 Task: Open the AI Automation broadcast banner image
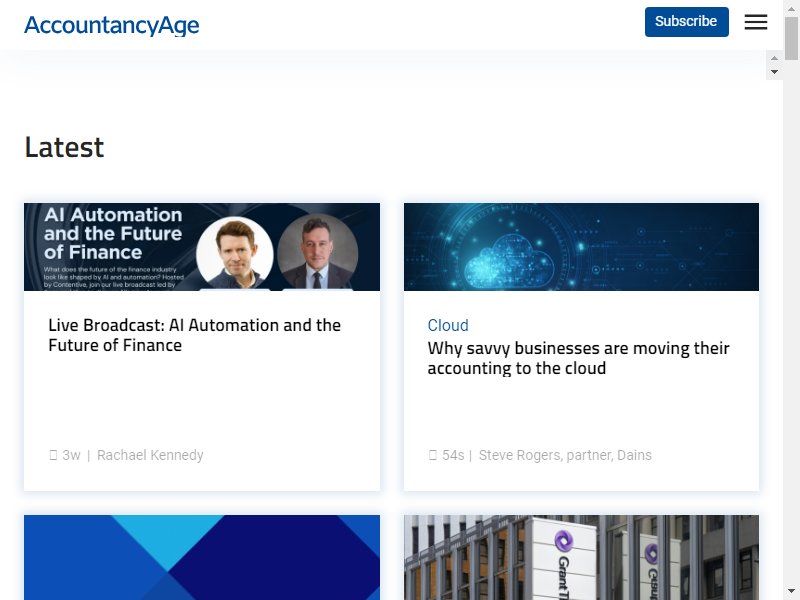(202, 247)
